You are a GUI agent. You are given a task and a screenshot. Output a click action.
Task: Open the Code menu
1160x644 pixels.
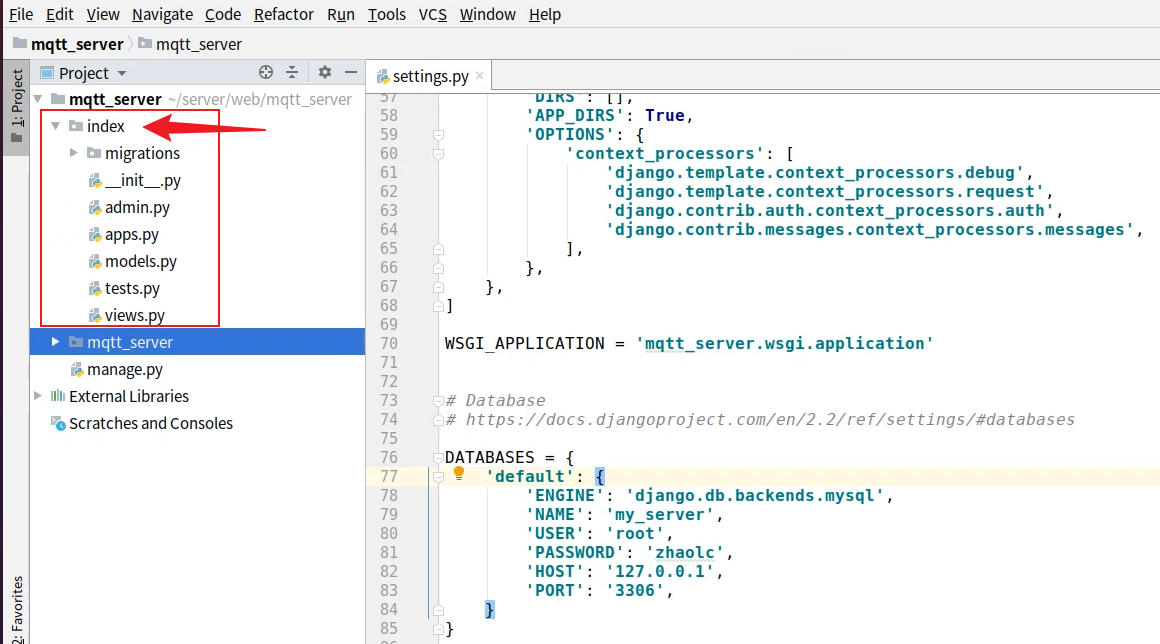click(223, 14)
